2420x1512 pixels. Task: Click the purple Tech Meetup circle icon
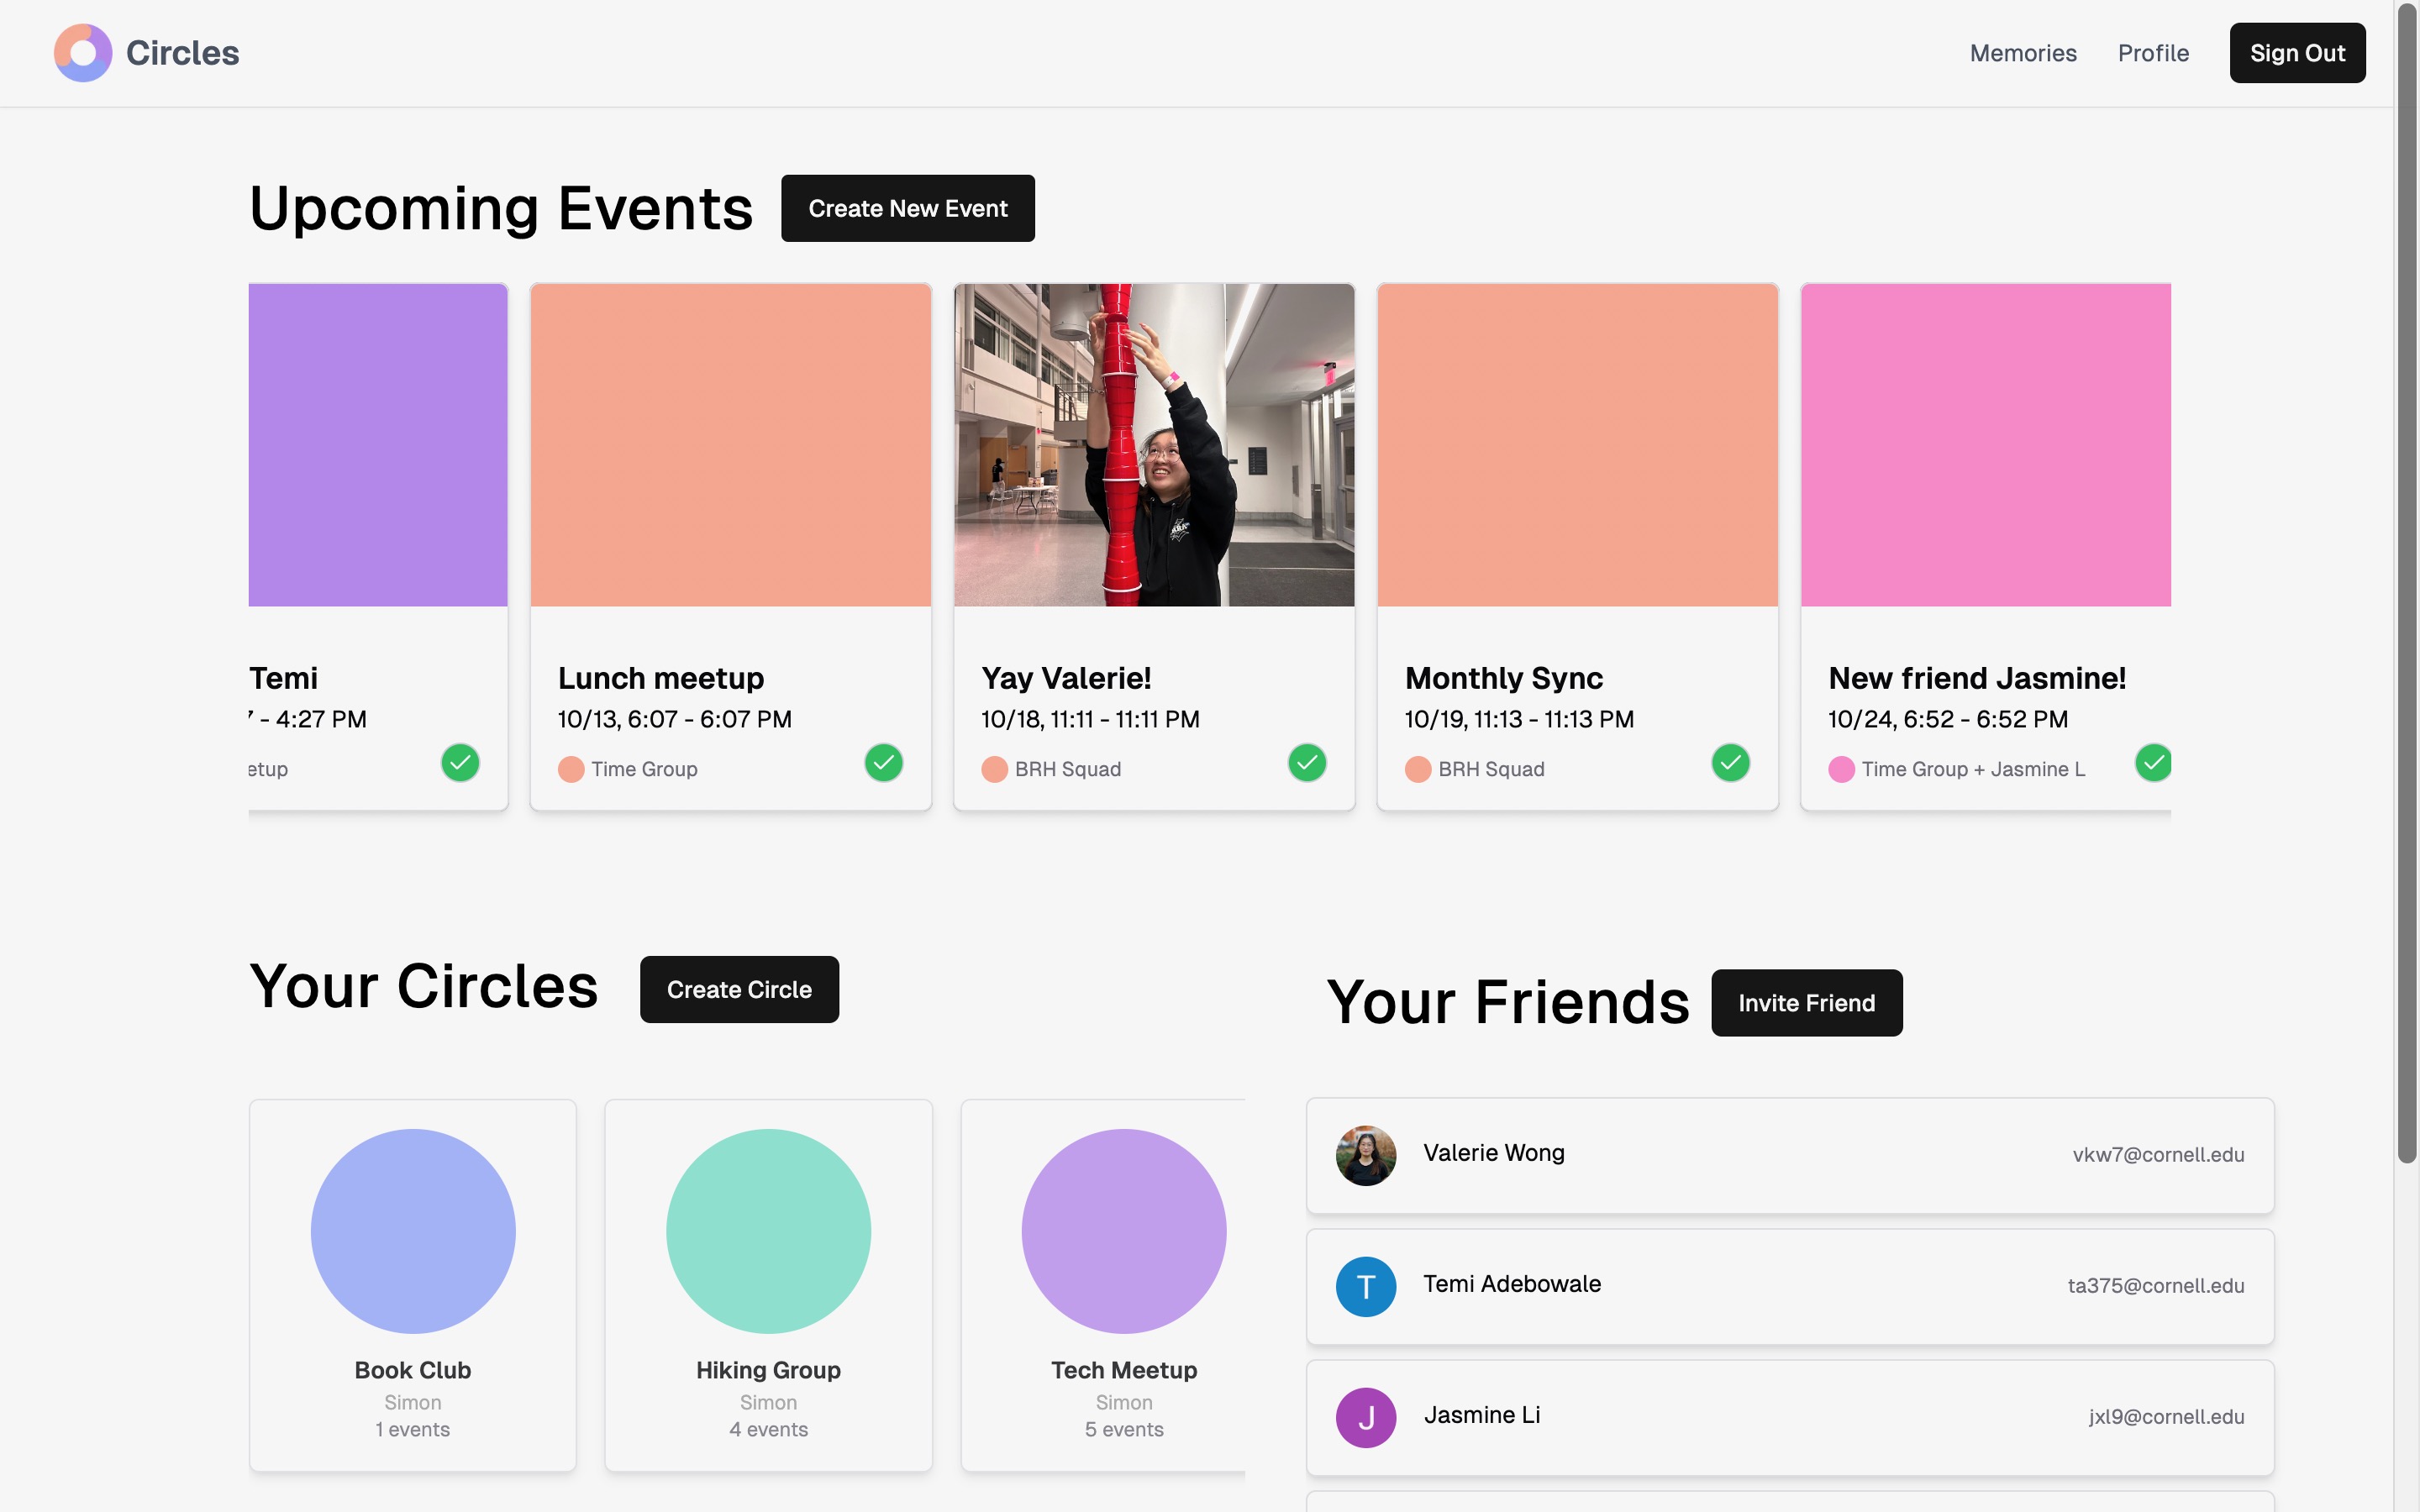(1123, 1231)
